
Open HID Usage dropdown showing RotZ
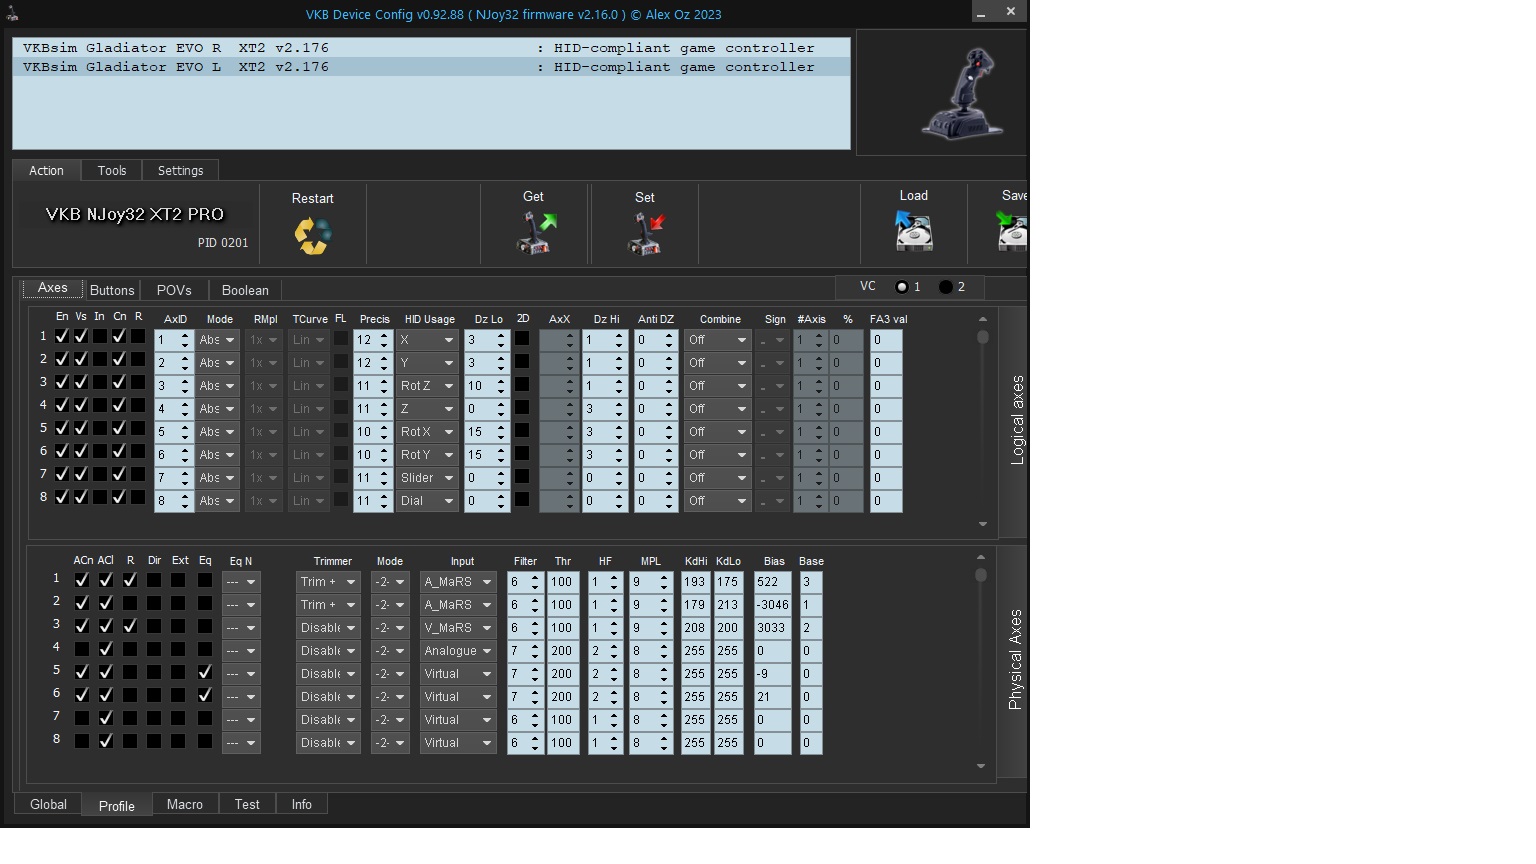pyautogui.click(x=427, y=386)
